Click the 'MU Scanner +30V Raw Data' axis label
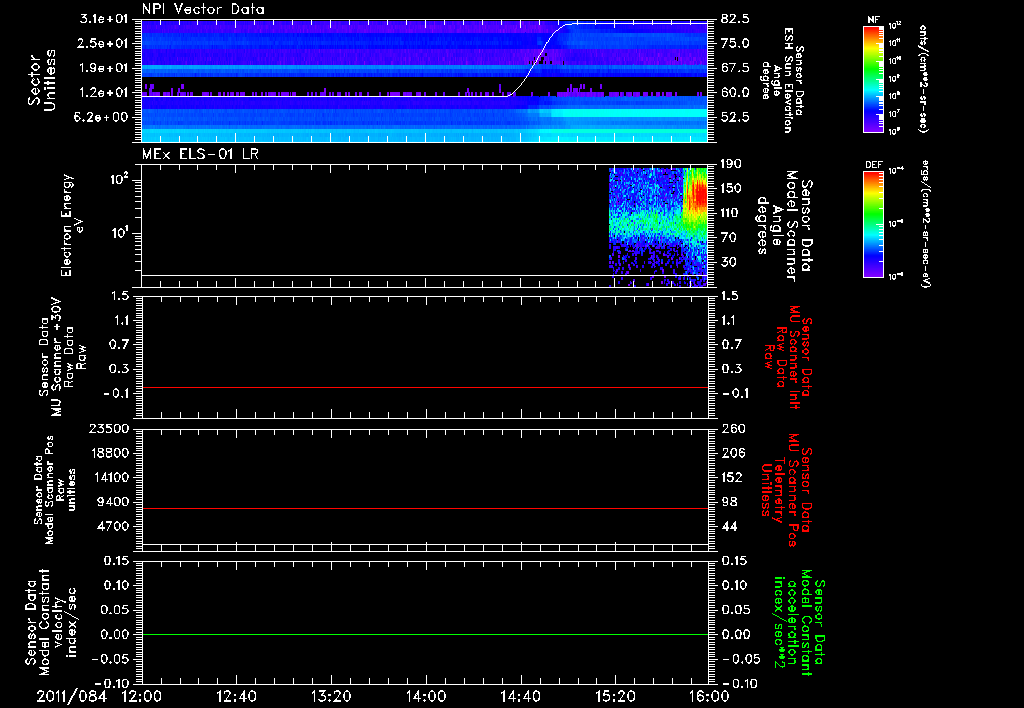 pyautogui.click(x=62, y=357)
